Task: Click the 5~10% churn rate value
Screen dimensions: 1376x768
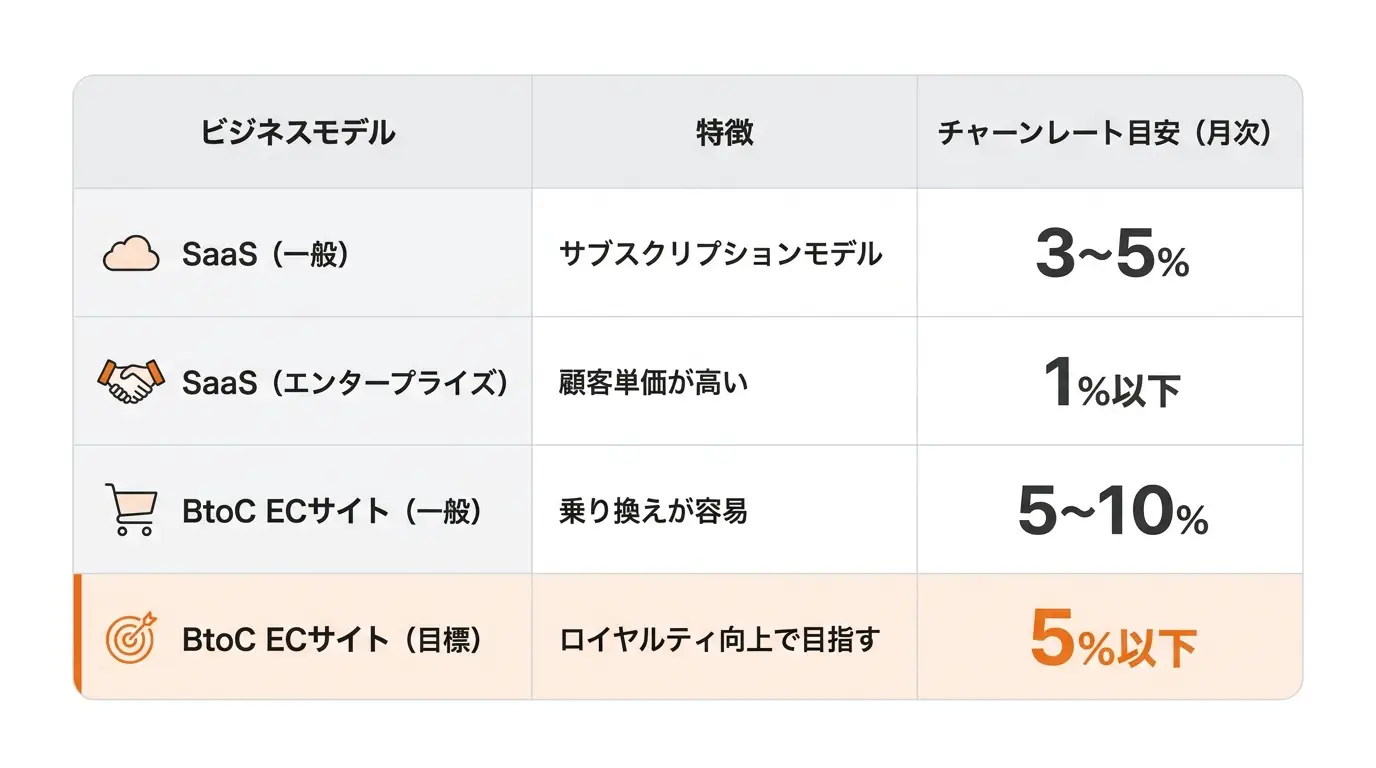Action: click(1112, 513)
